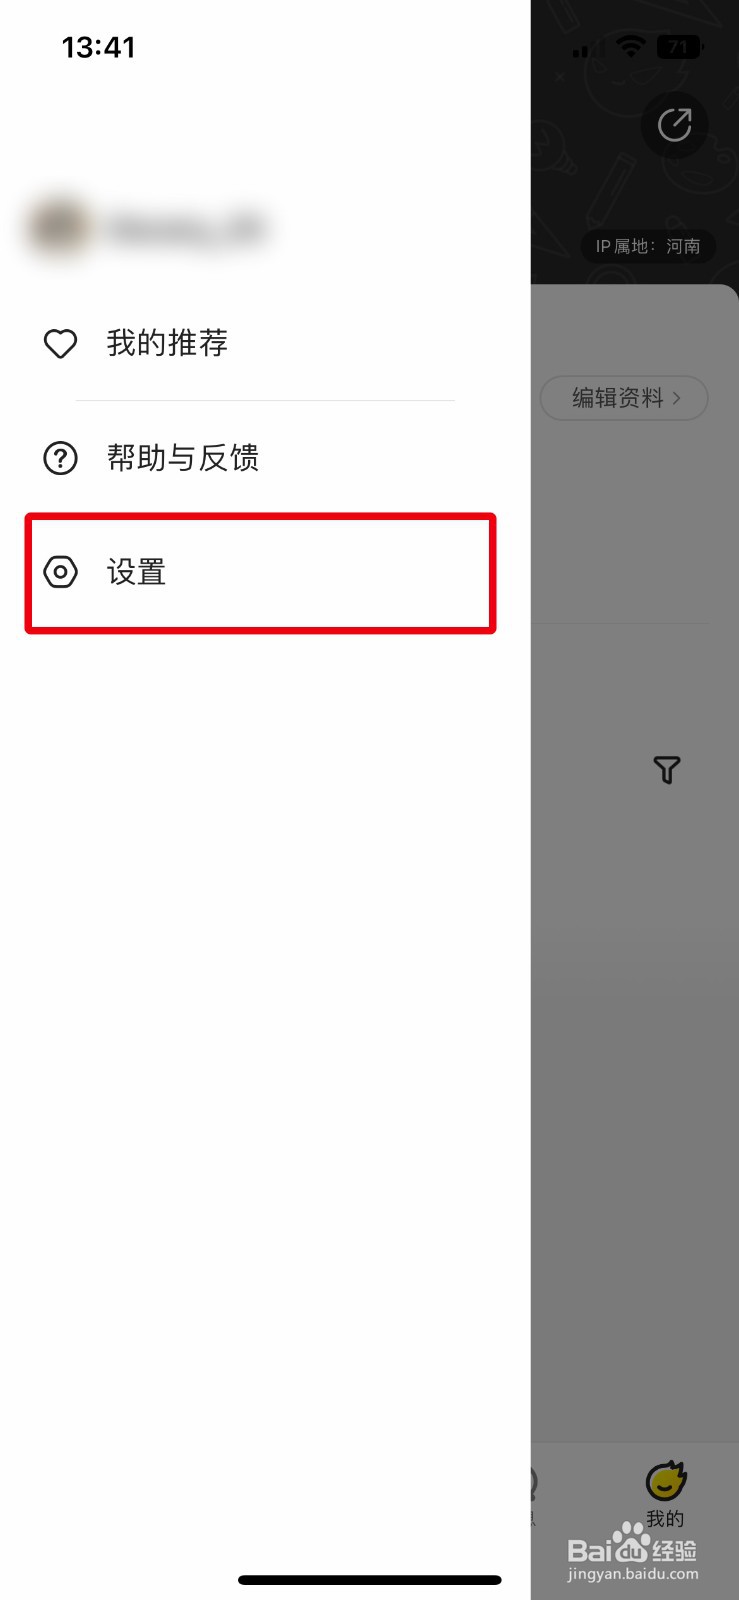Image resolution: width=739 pixels, height=1600 pixels.
Task: Click the IP属地：河南 label
Action: click(648, 246)
